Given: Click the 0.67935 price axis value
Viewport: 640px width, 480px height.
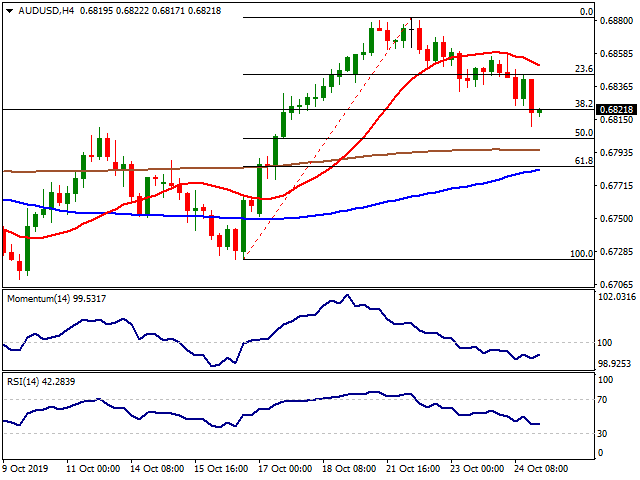Looking at the screenshot, I should coord(617,153).
